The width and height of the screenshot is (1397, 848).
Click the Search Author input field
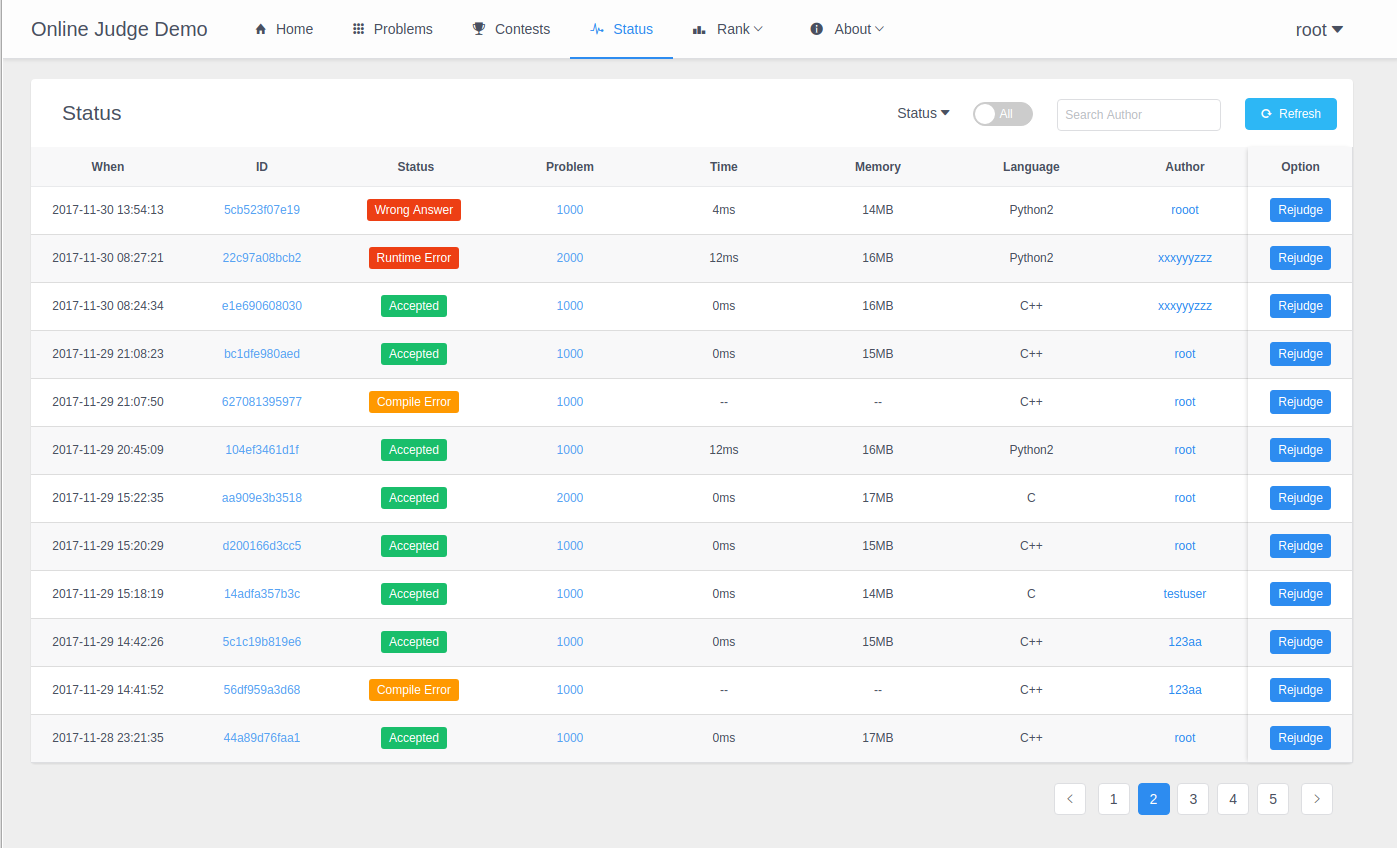pos(1138,114)
